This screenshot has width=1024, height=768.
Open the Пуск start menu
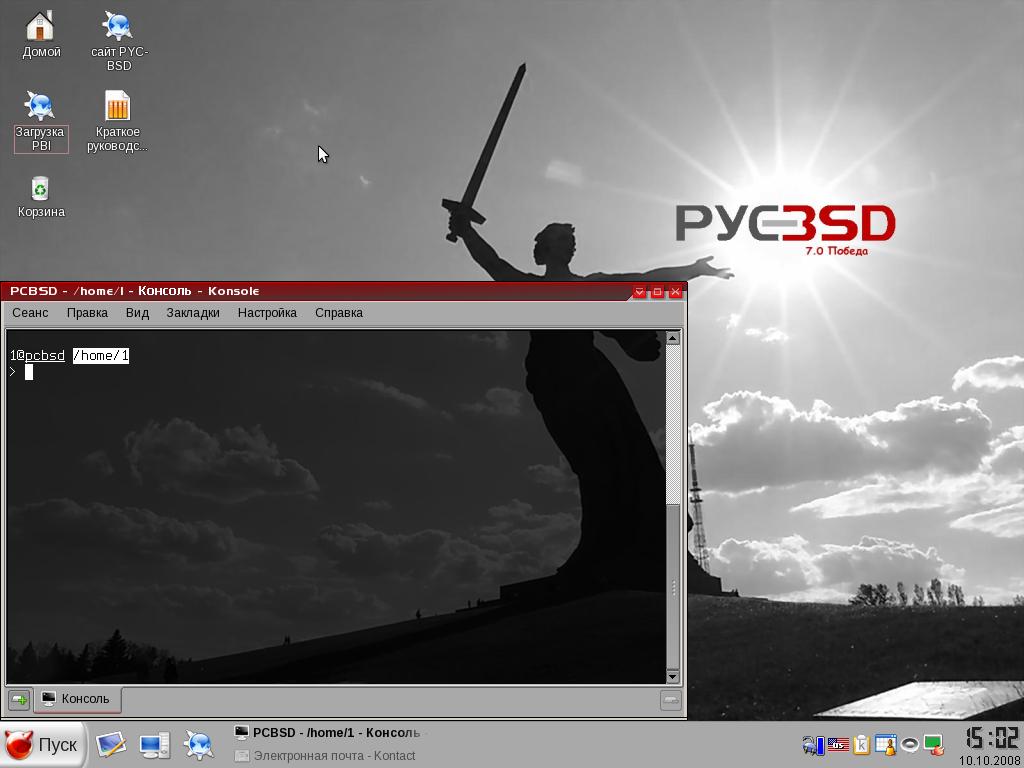tap(42, 744)
